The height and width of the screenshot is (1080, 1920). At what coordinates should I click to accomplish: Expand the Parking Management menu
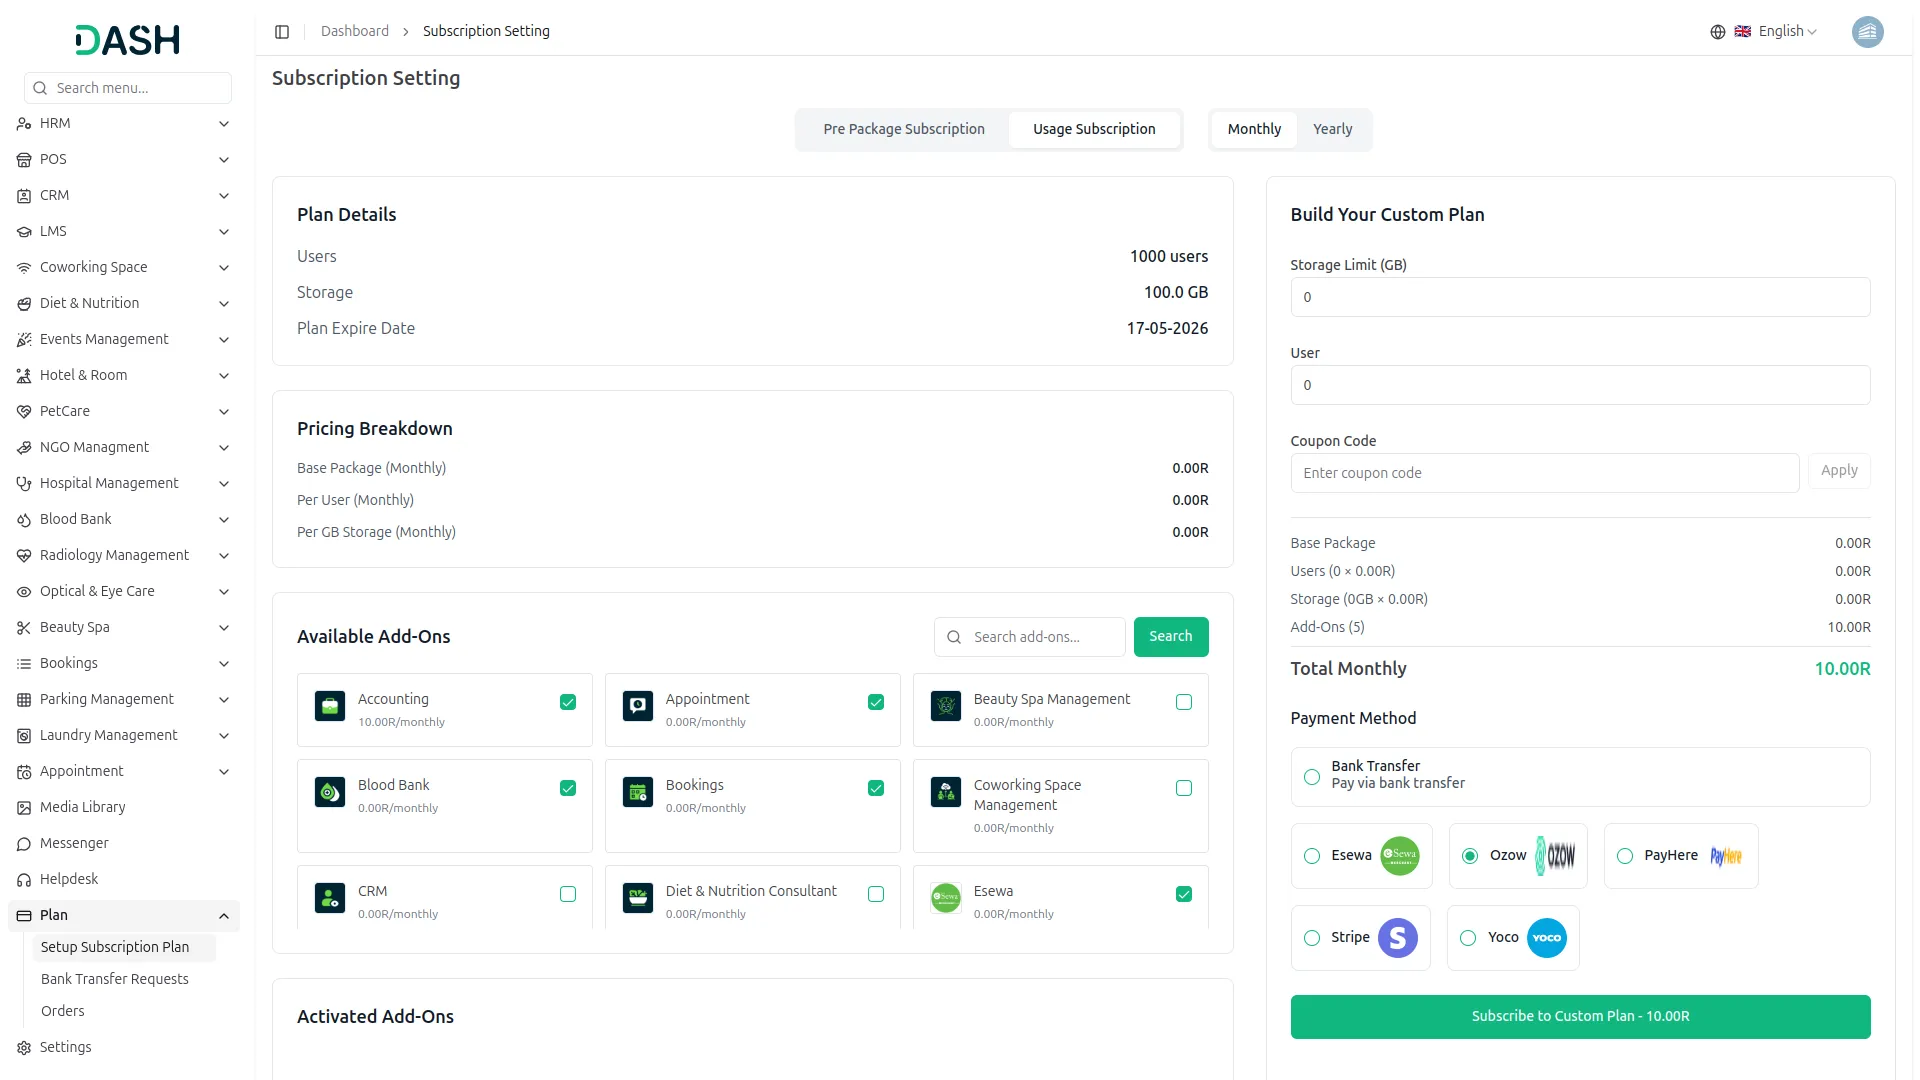124,699
